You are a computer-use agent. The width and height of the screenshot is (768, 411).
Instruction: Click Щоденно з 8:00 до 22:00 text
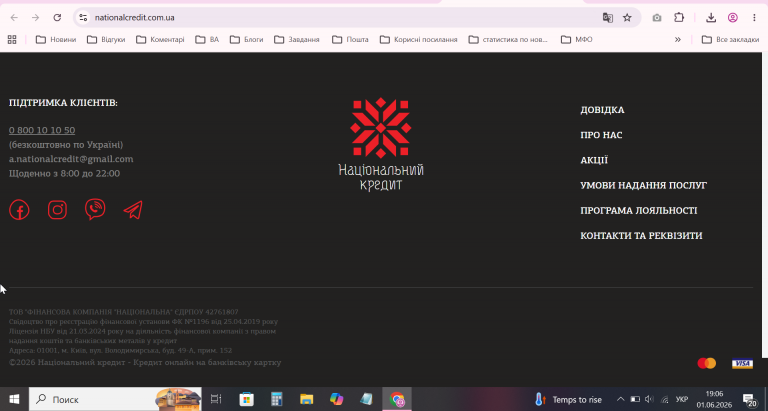pos(64,173)
